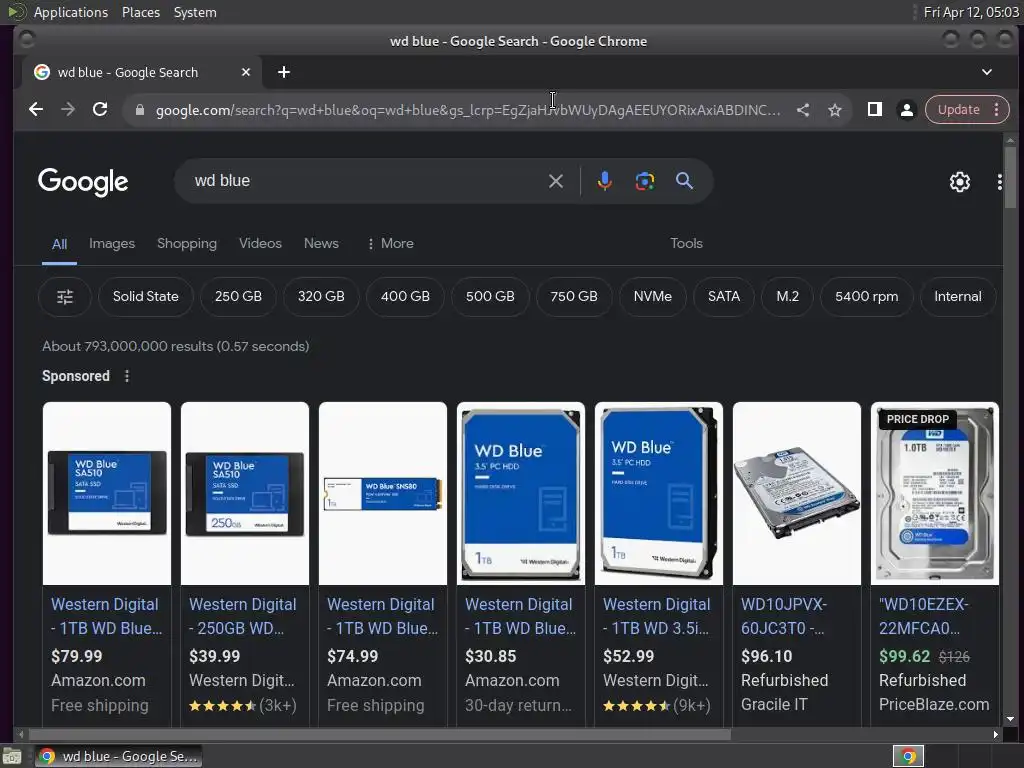Open Chrome's side panel icon

click(874, 110)
